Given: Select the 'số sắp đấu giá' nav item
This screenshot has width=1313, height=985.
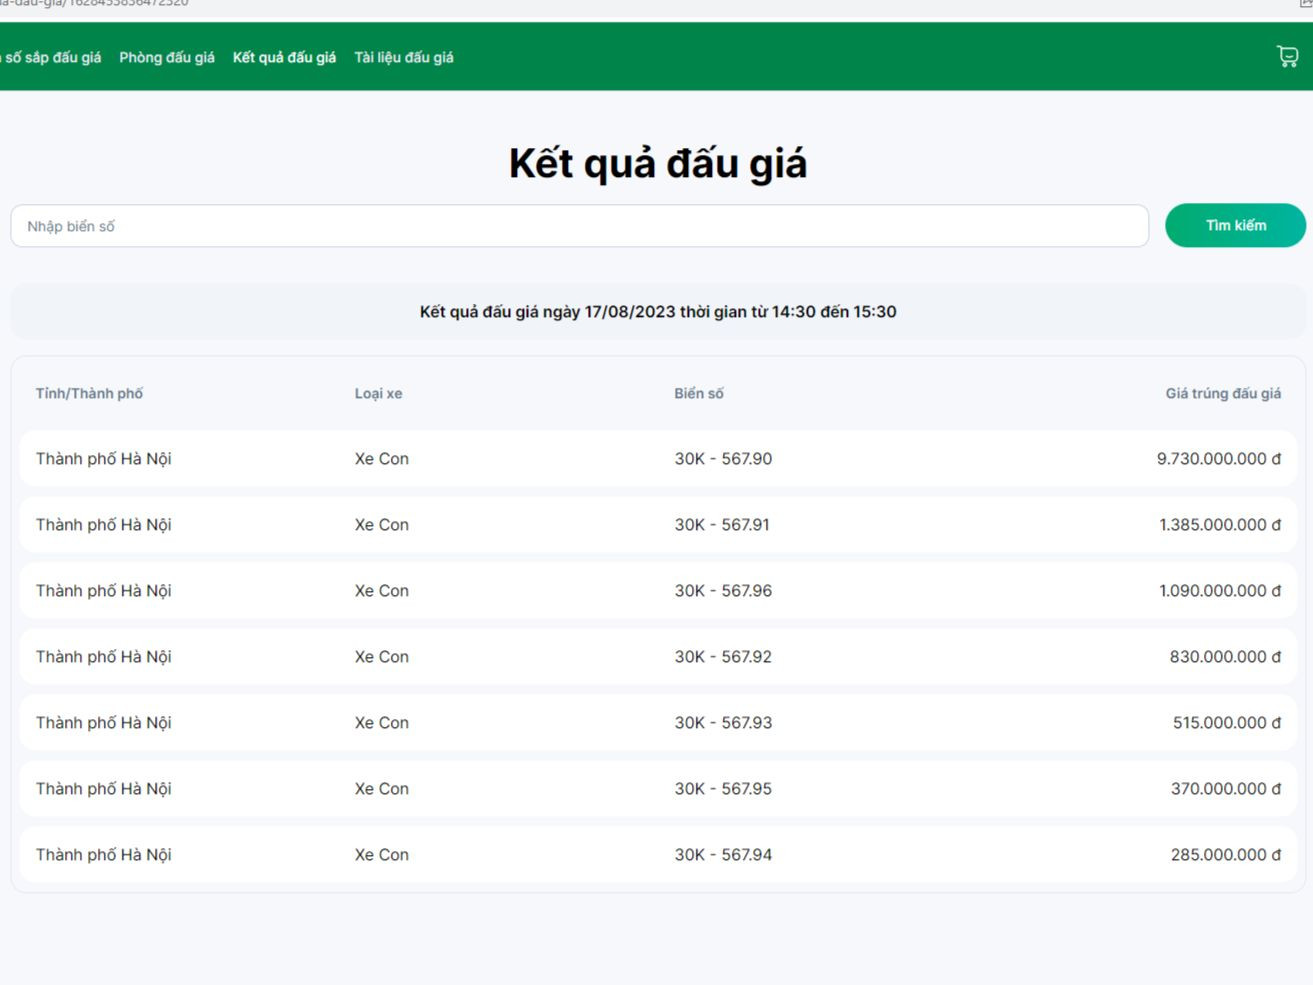Looking at the screenshot, I should coord(52,58).
